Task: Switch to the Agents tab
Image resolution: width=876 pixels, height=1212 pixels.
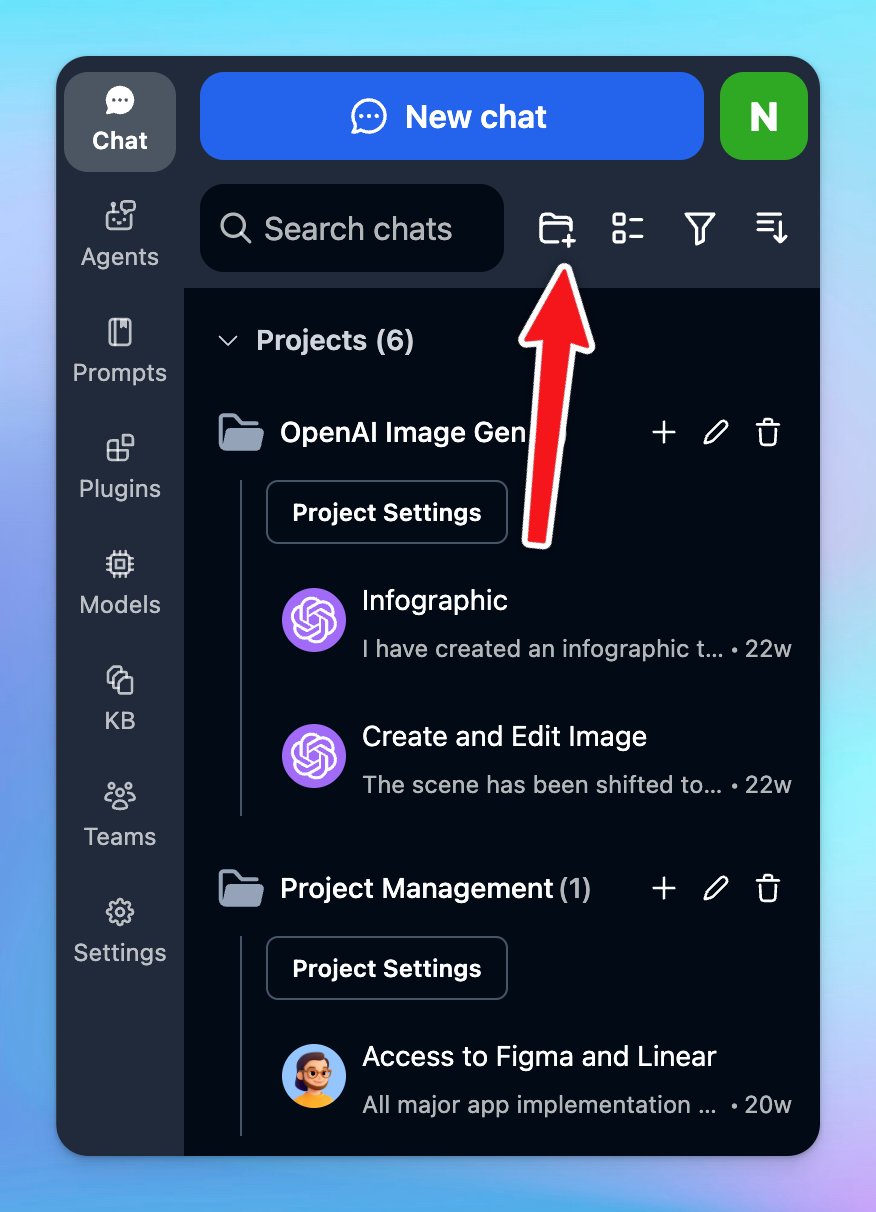Action: click(120, 235)
